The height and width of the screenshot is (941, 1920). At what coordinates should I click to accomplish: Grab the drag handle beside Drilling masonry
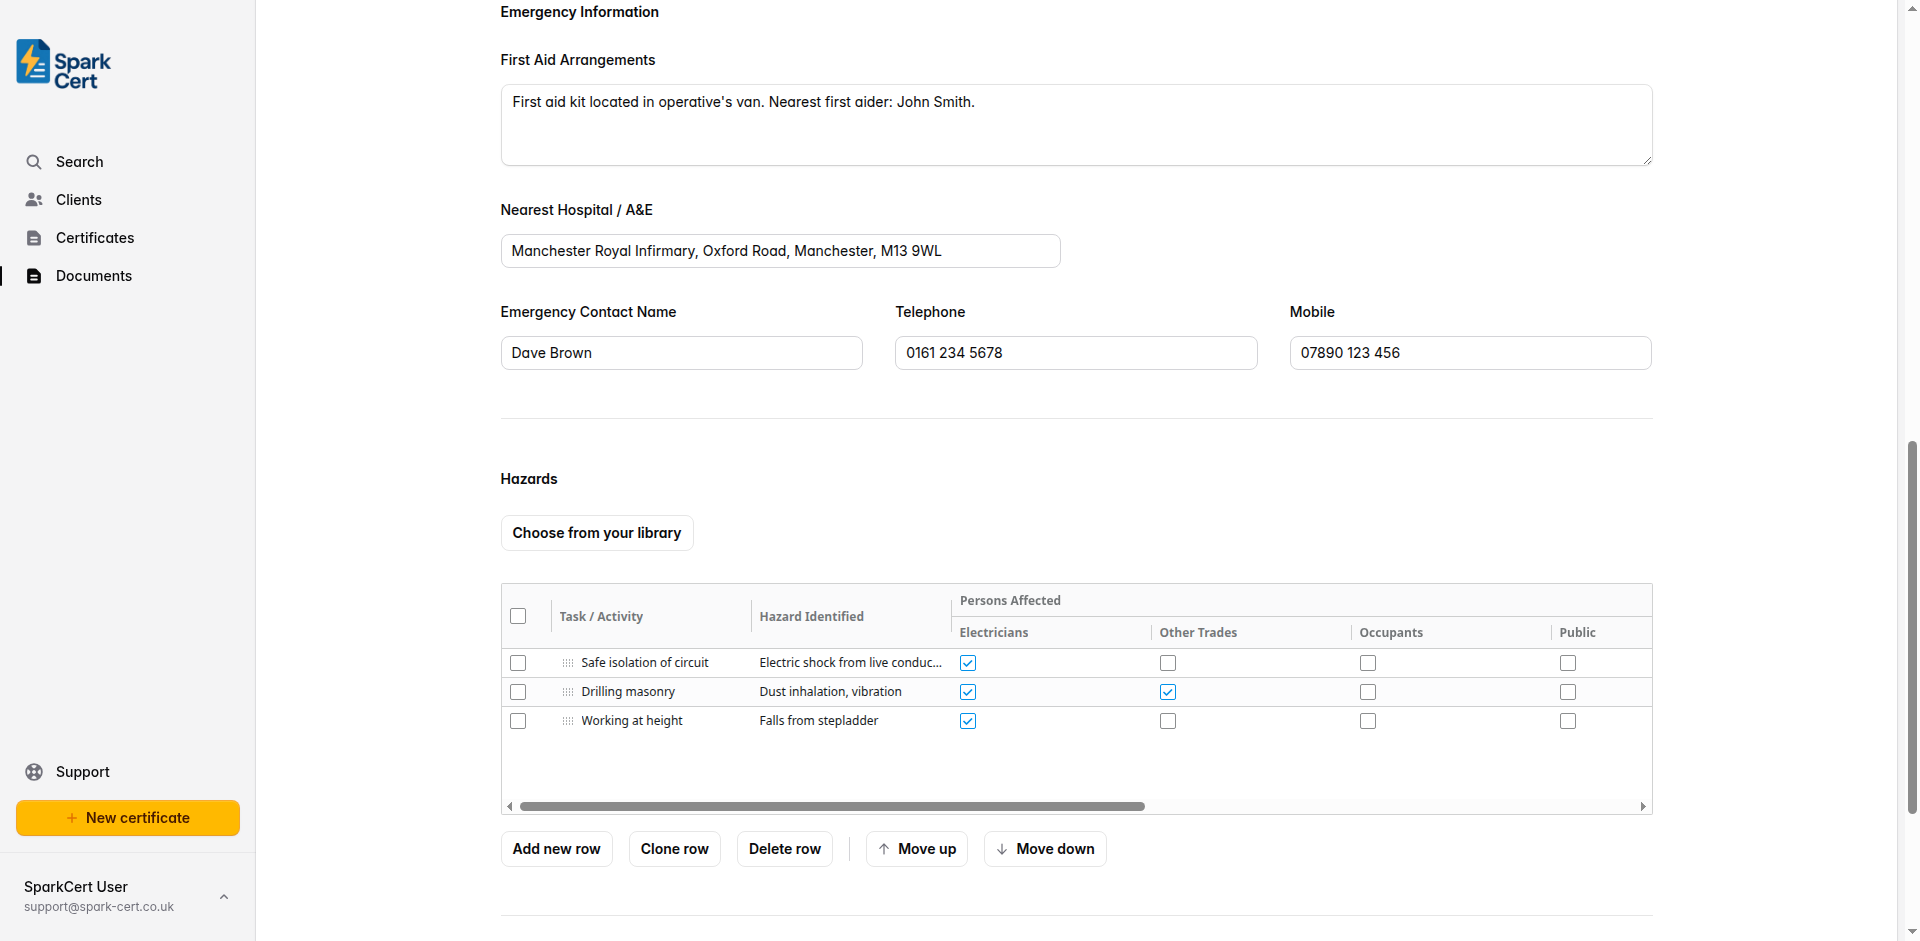[x=568, y=691]
